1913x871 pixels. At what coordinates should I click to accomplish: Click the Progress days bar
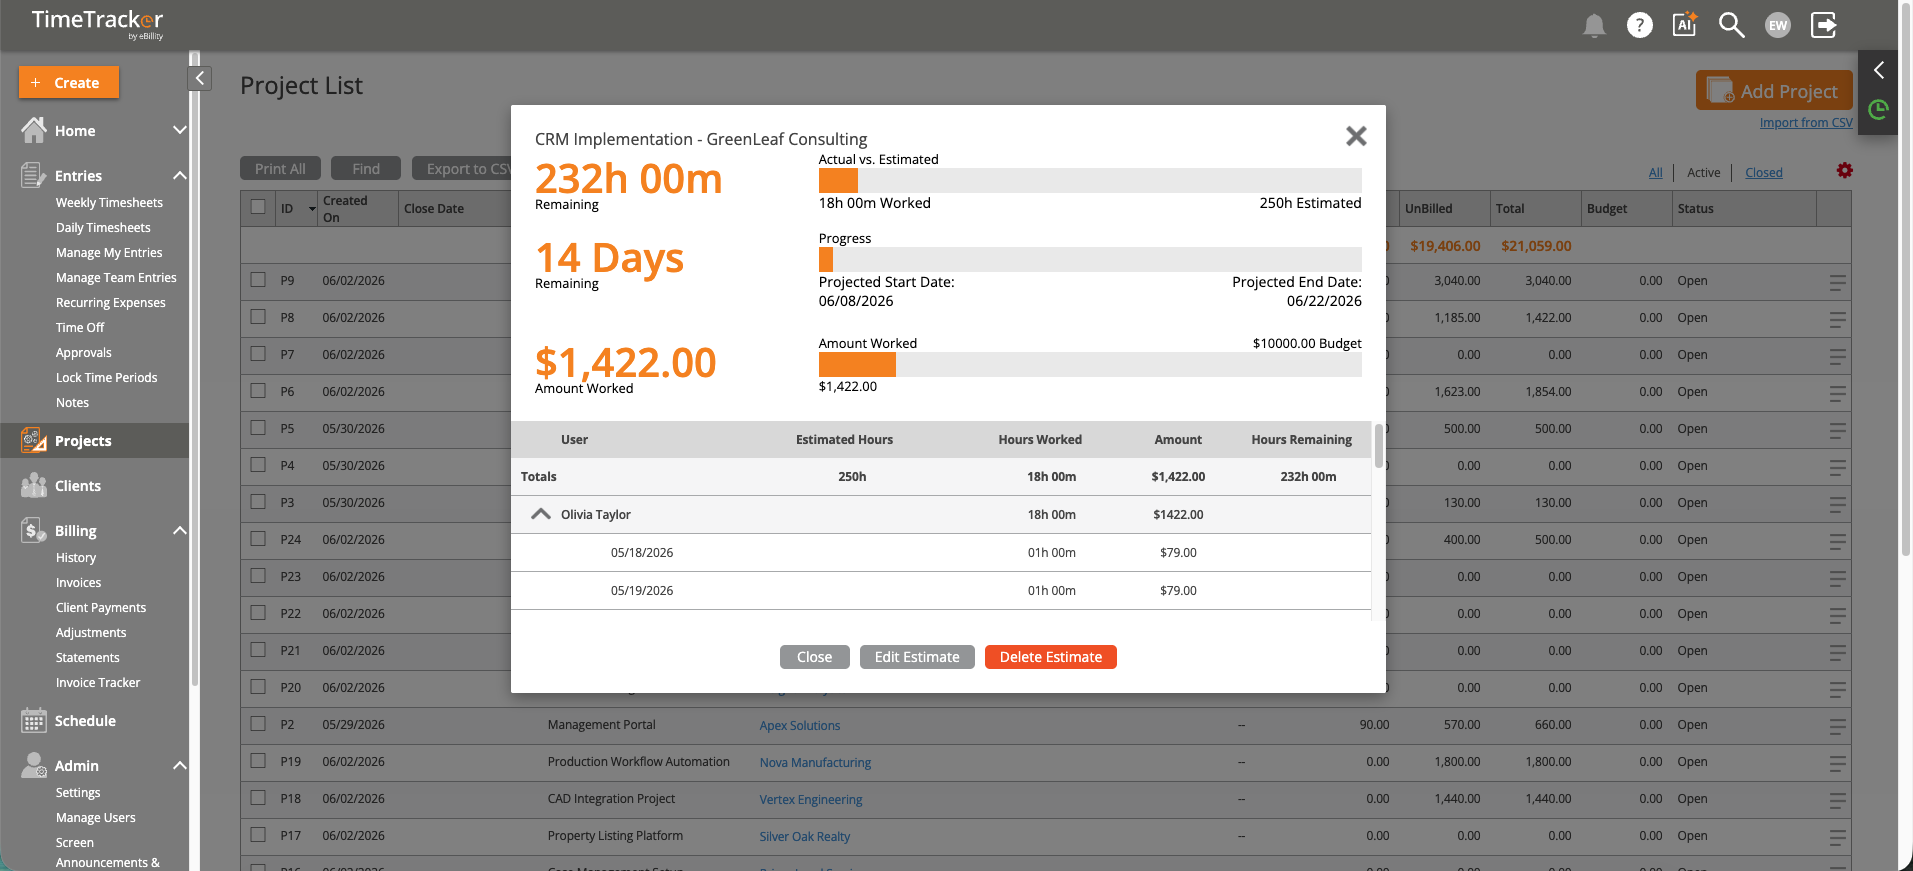1090,259
